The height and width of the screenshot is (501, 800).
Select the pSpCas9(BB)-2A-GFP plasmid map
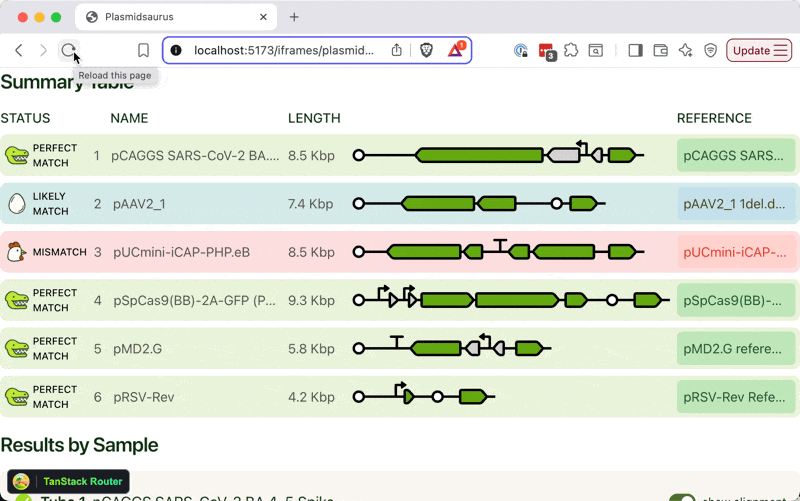[x=510, y=300]
